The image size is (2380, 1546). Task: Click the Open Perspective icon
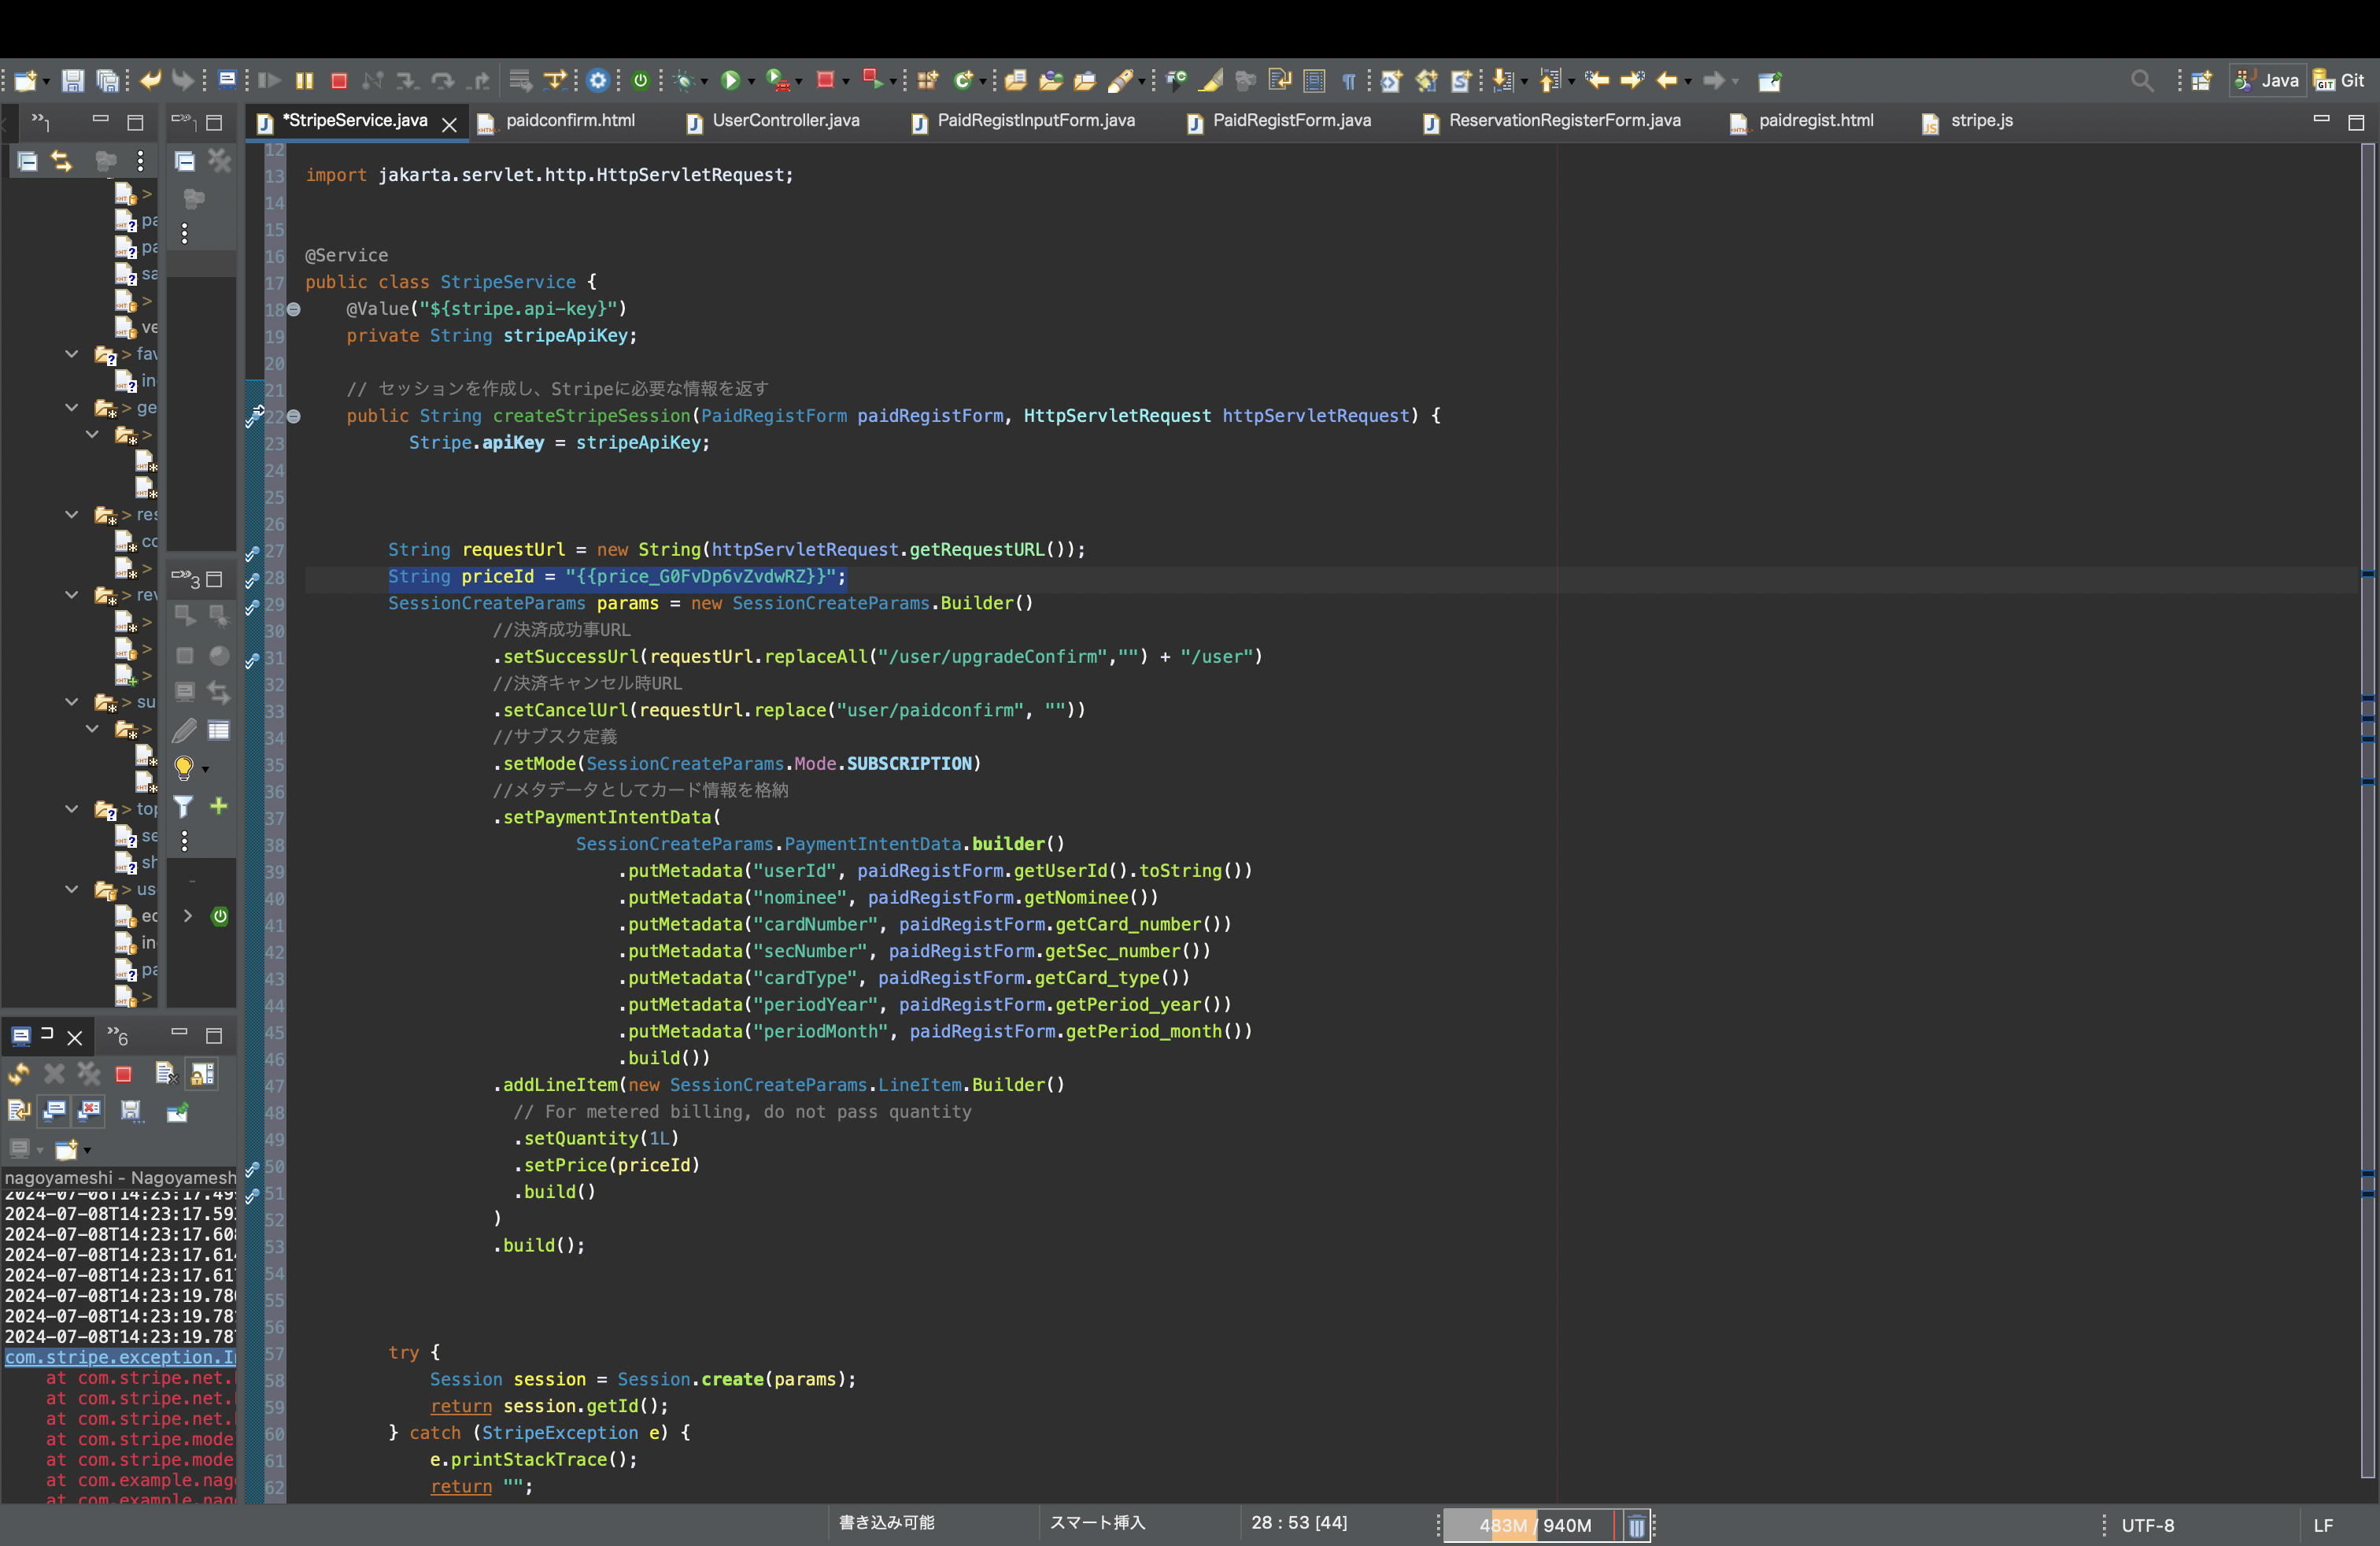(x=2201, y=81)
